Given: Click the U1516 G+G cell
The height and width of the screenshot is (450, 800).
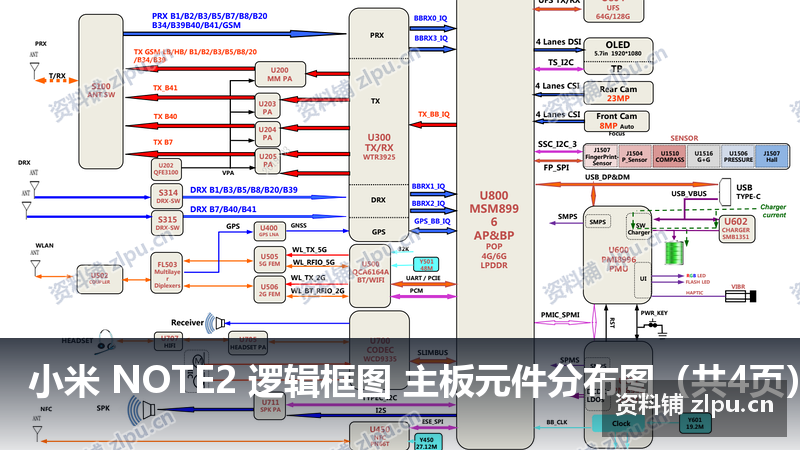Looking at the screenshot, I should pyautogui.click(x=704, y=157).
